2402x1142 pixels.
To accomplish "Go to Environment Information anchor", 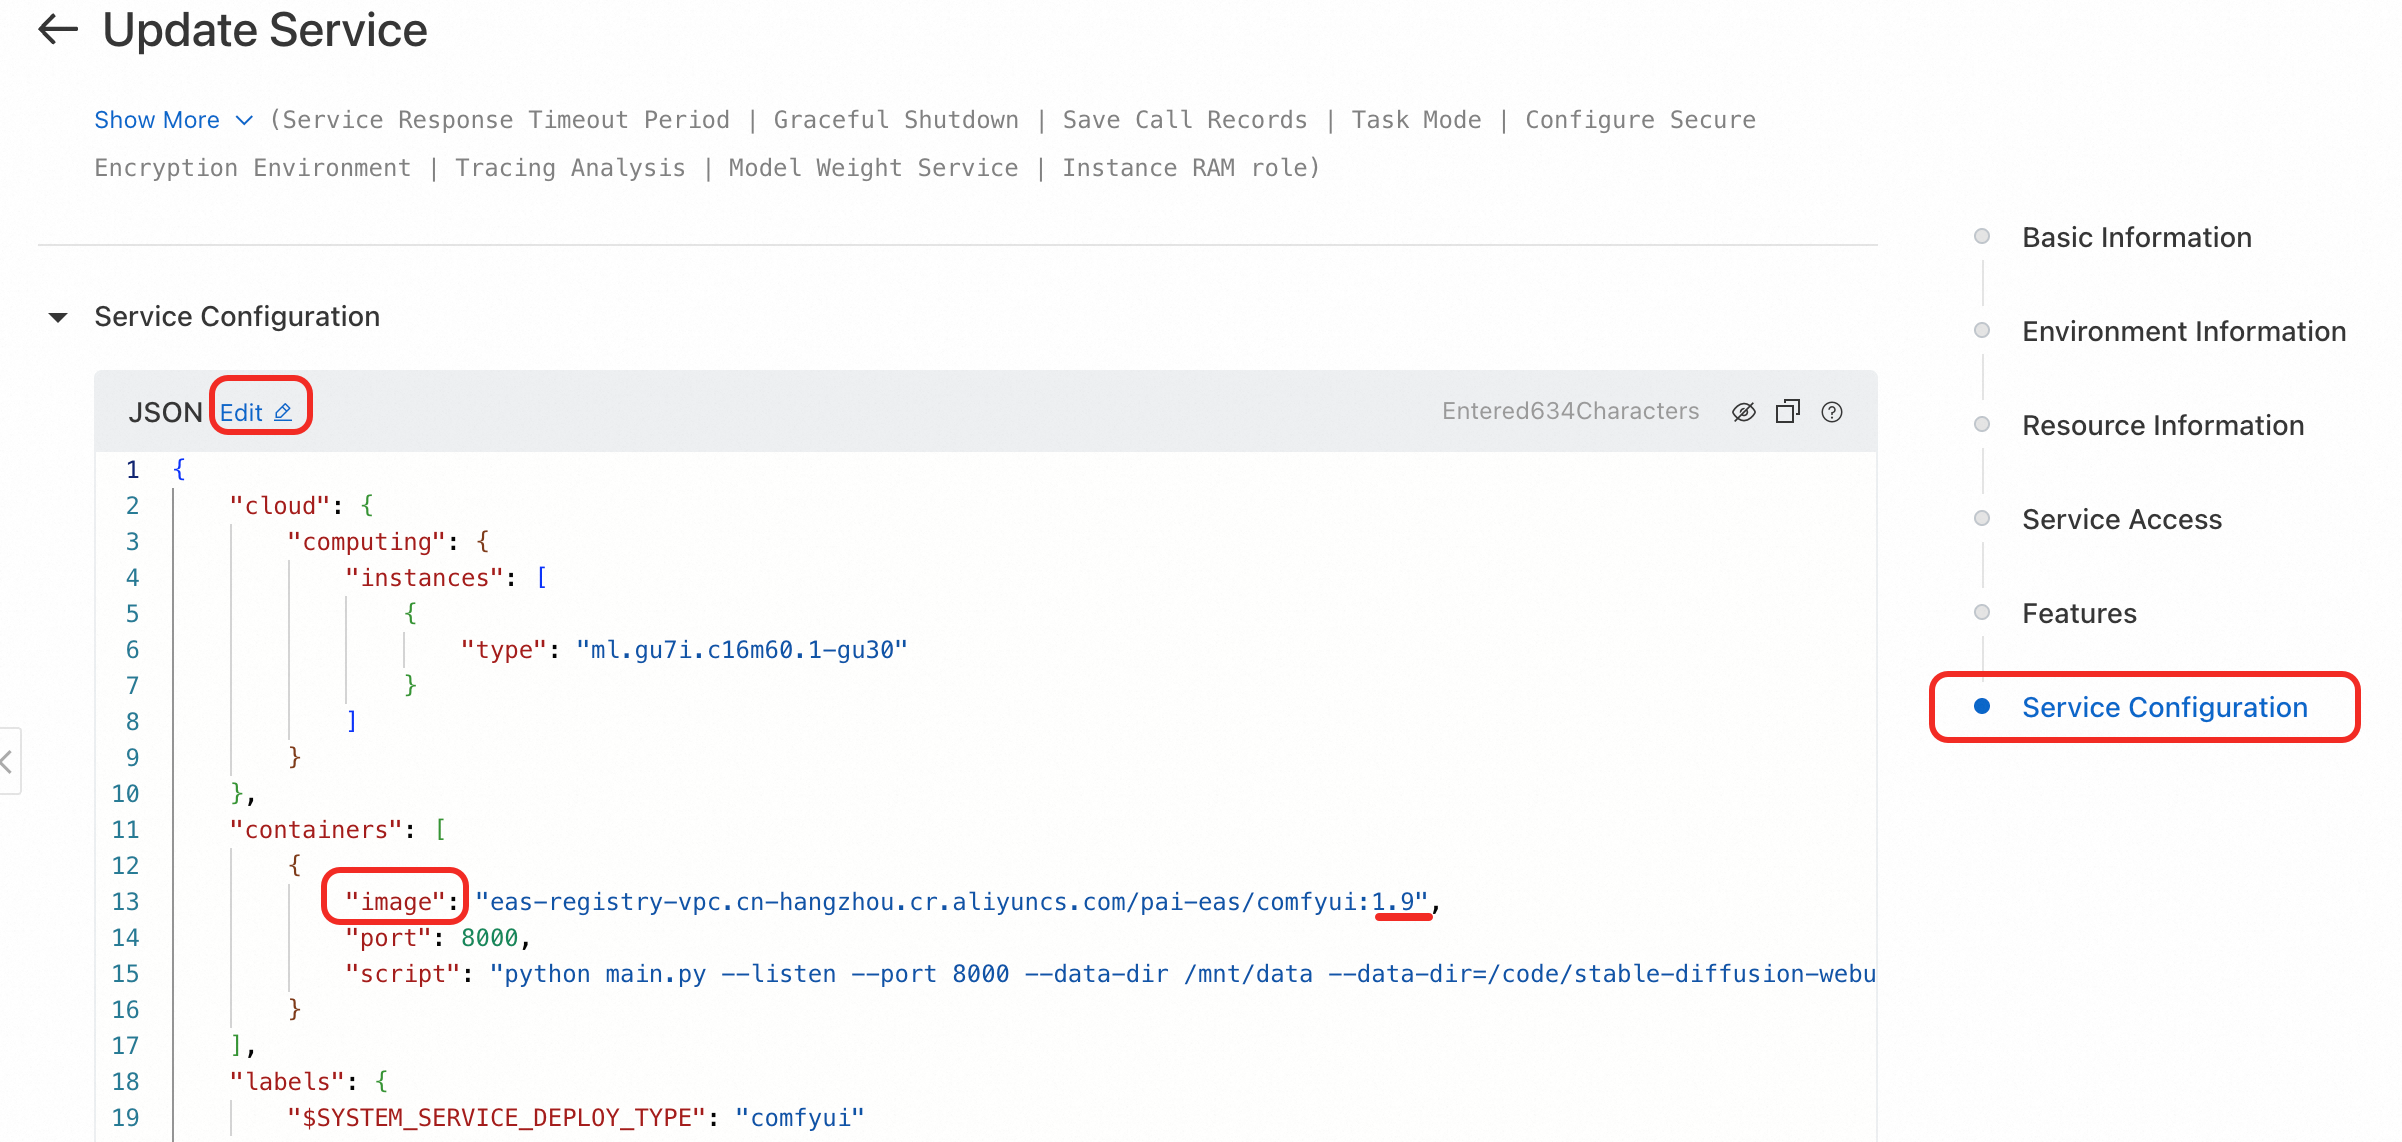I will 2183,331.
